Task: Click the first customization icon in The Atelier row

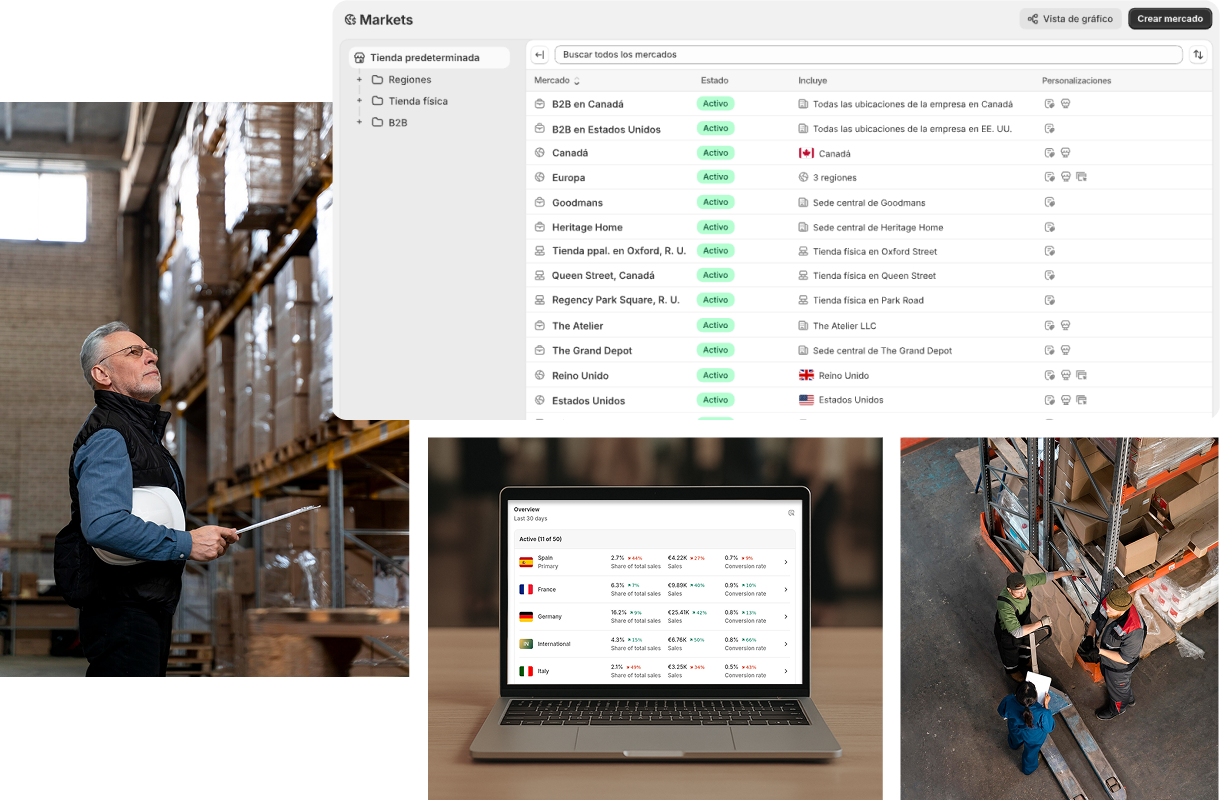Action: click(1049, 326)
